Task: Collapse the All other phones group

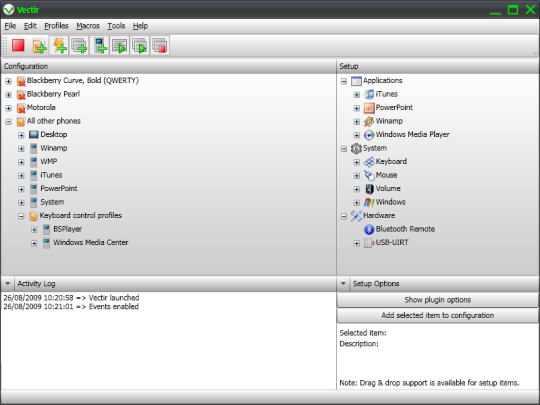Action: point(8,122)
